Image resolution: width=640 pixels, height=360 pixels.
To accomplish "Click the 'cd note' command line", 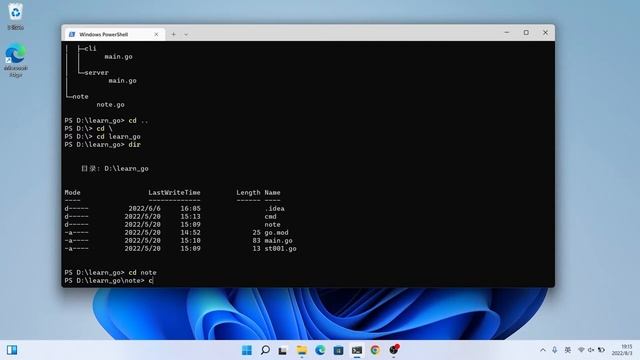I will [110, 272].
